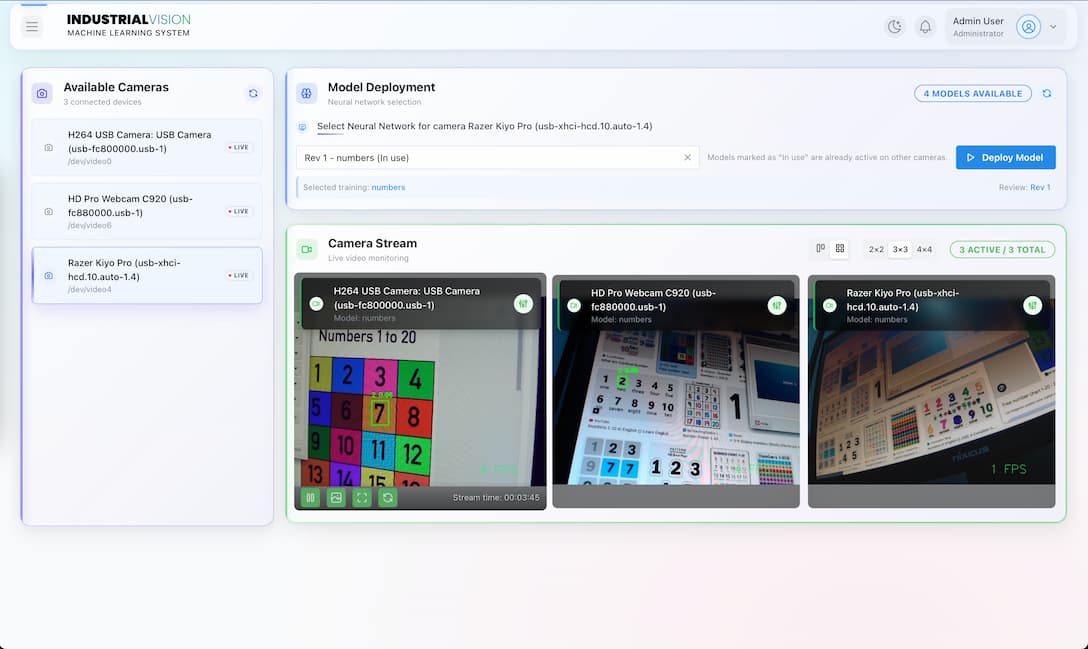Clear the selected Rev 1 model

(686, 157)
